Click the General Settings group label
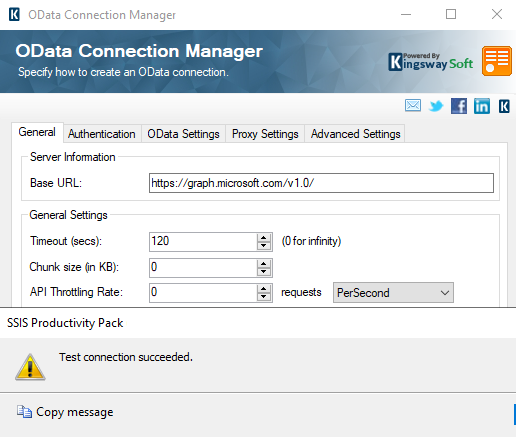516x437 pixels. (68, 215)
